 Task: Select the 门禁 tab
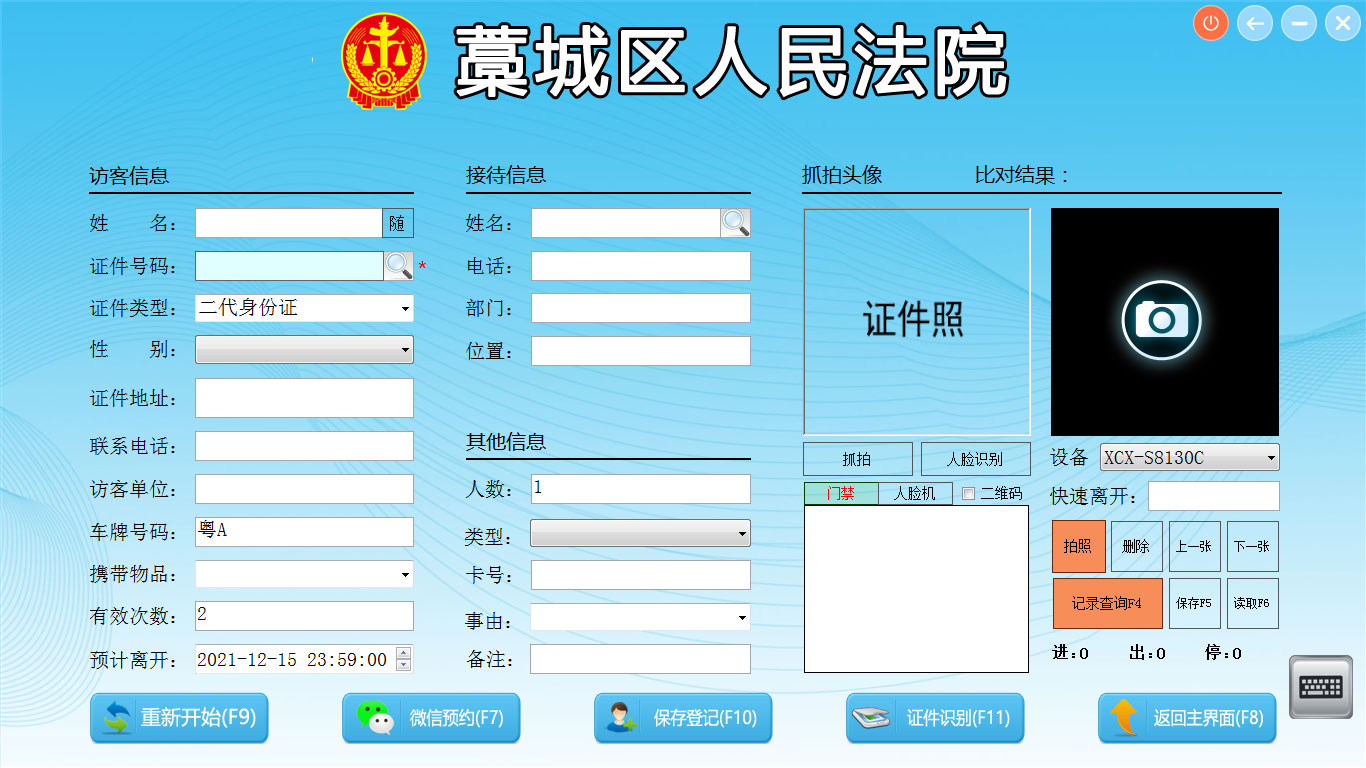(841, 493)
